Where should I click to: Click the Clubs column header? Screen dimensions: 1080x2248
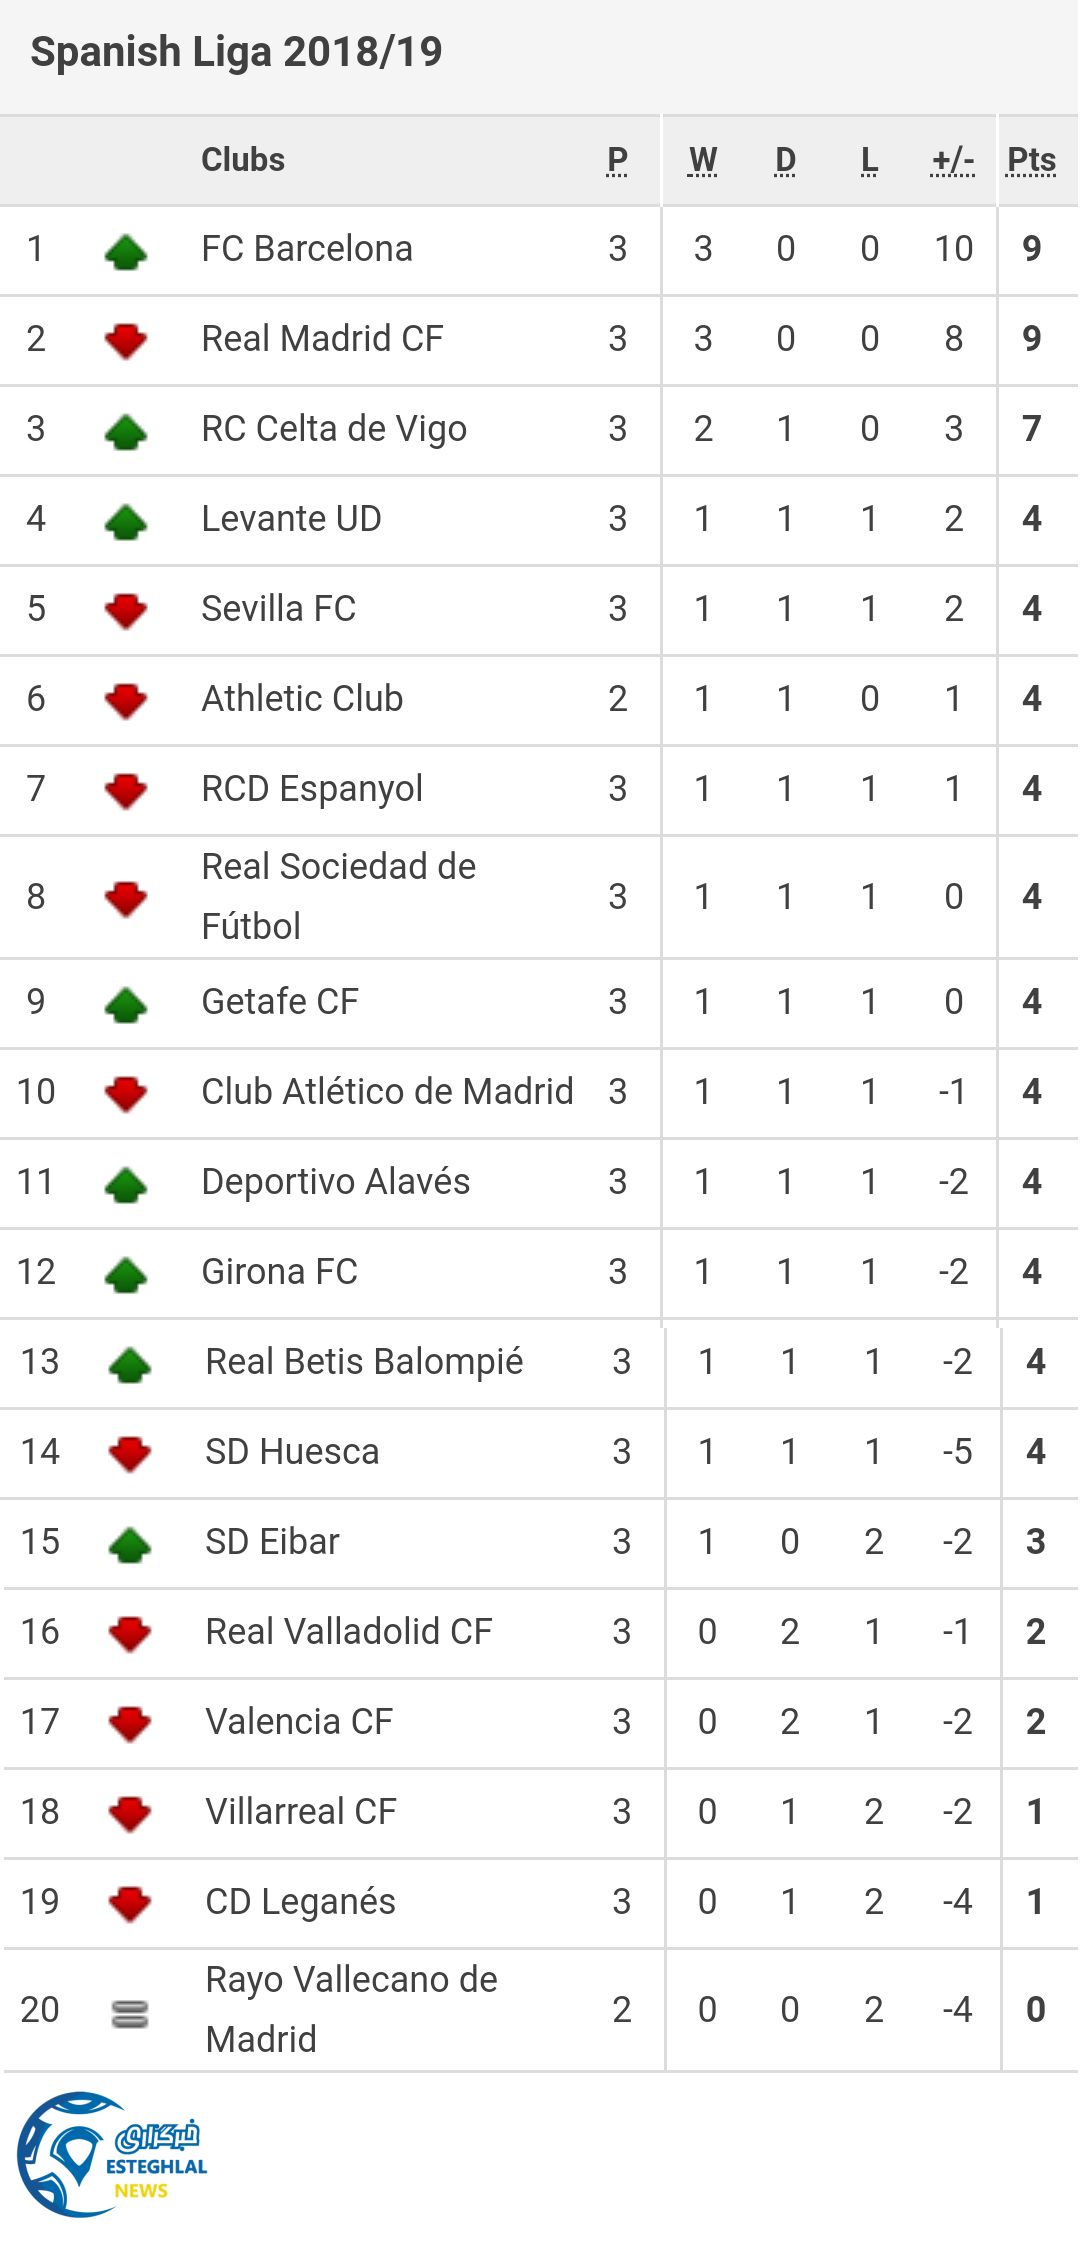243,160
